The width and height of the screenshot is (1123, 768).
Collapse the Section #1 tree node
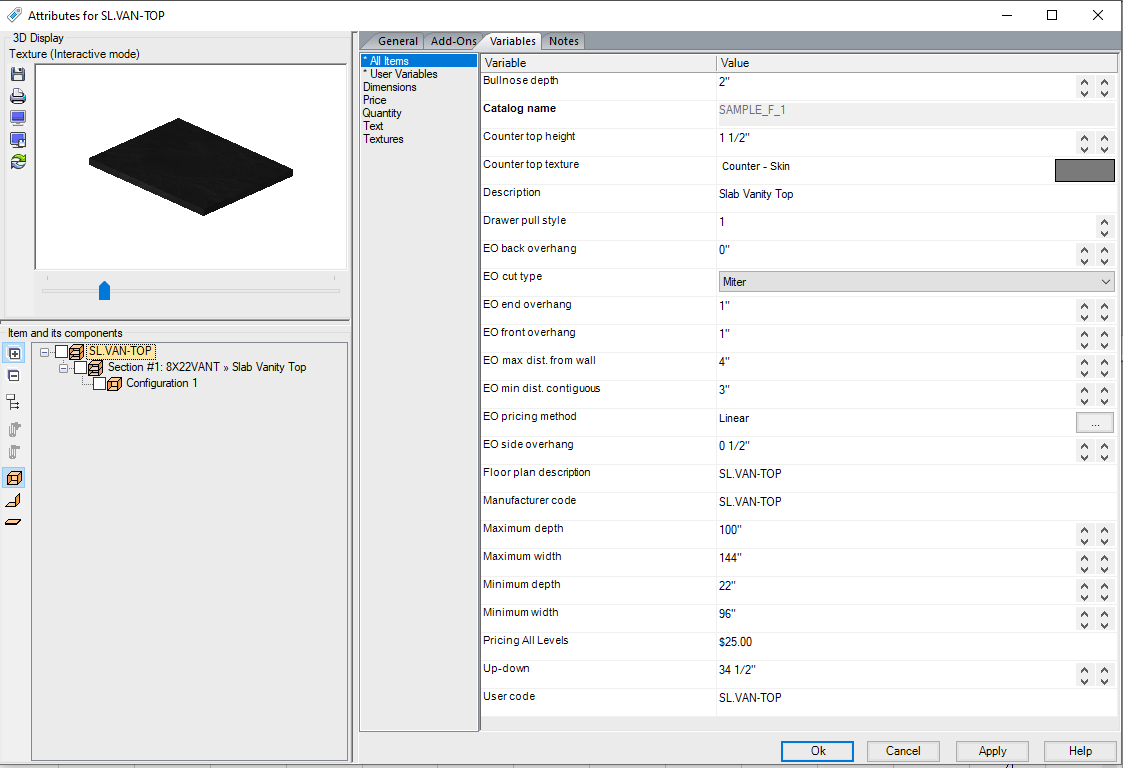64,368
